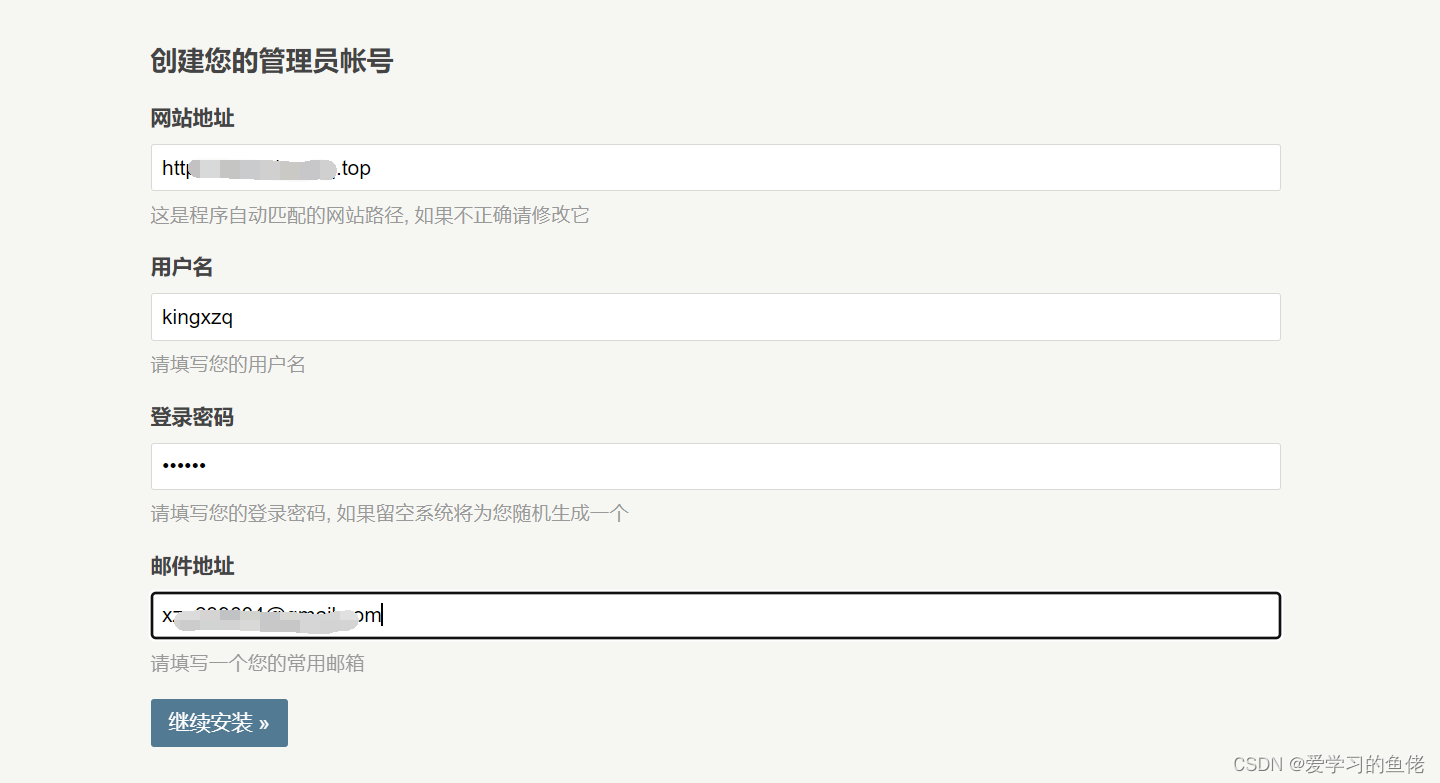The width and height of the screenshot is (1440, 783).
Task: Click the blurred part of the website URL
Action: (x=263, y=168)
